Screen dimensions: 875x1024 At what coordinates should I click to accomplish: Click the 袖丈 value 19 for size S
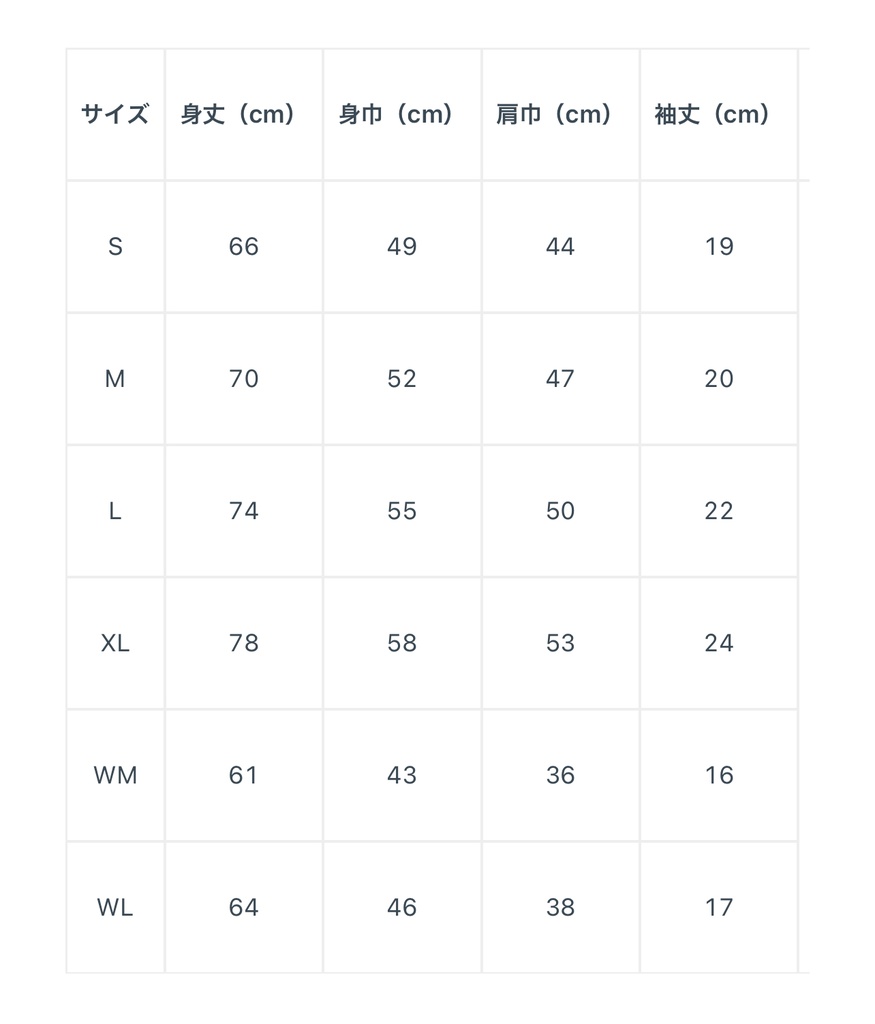point(719,247)
